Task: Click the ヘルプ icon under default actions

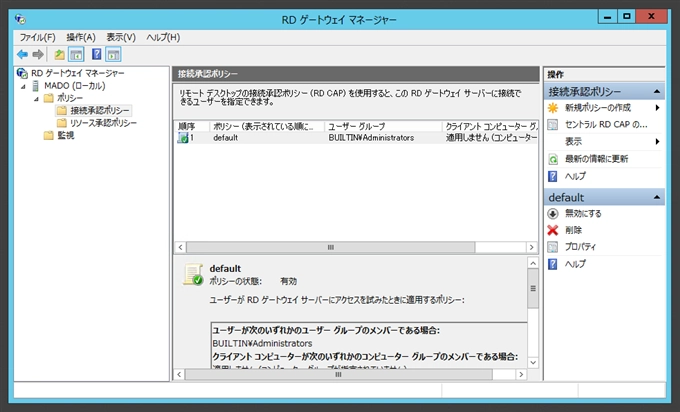Action: (553, 264)
